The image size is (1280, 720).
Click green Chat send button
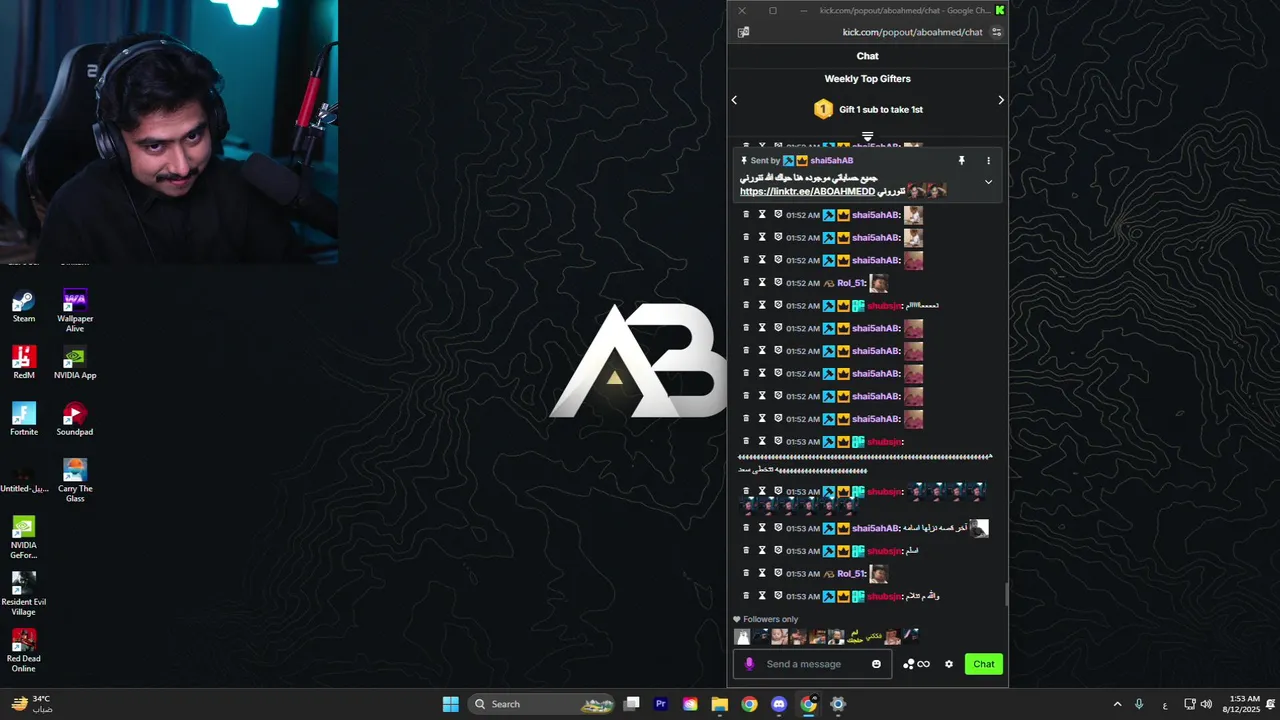click(984, 664)
